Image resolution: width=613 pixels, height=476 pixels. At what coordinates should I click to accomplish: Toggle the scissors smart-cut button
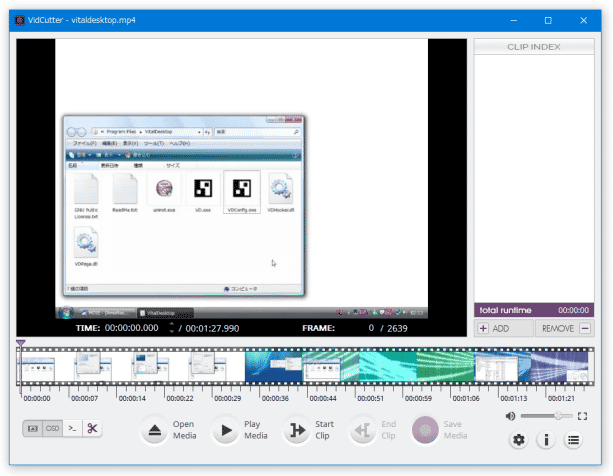(92, 429)
